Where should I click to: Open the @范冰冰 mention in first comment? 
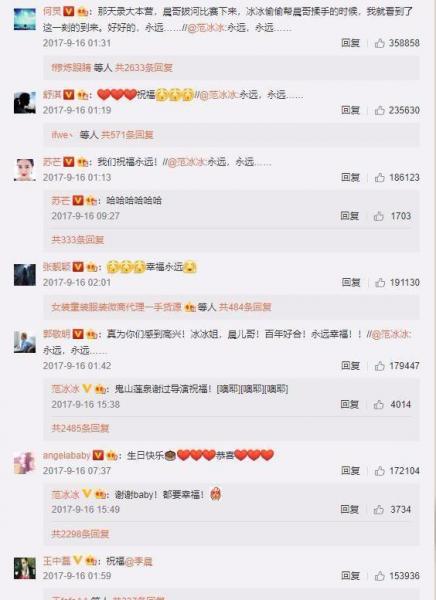(x=207, y=28)
